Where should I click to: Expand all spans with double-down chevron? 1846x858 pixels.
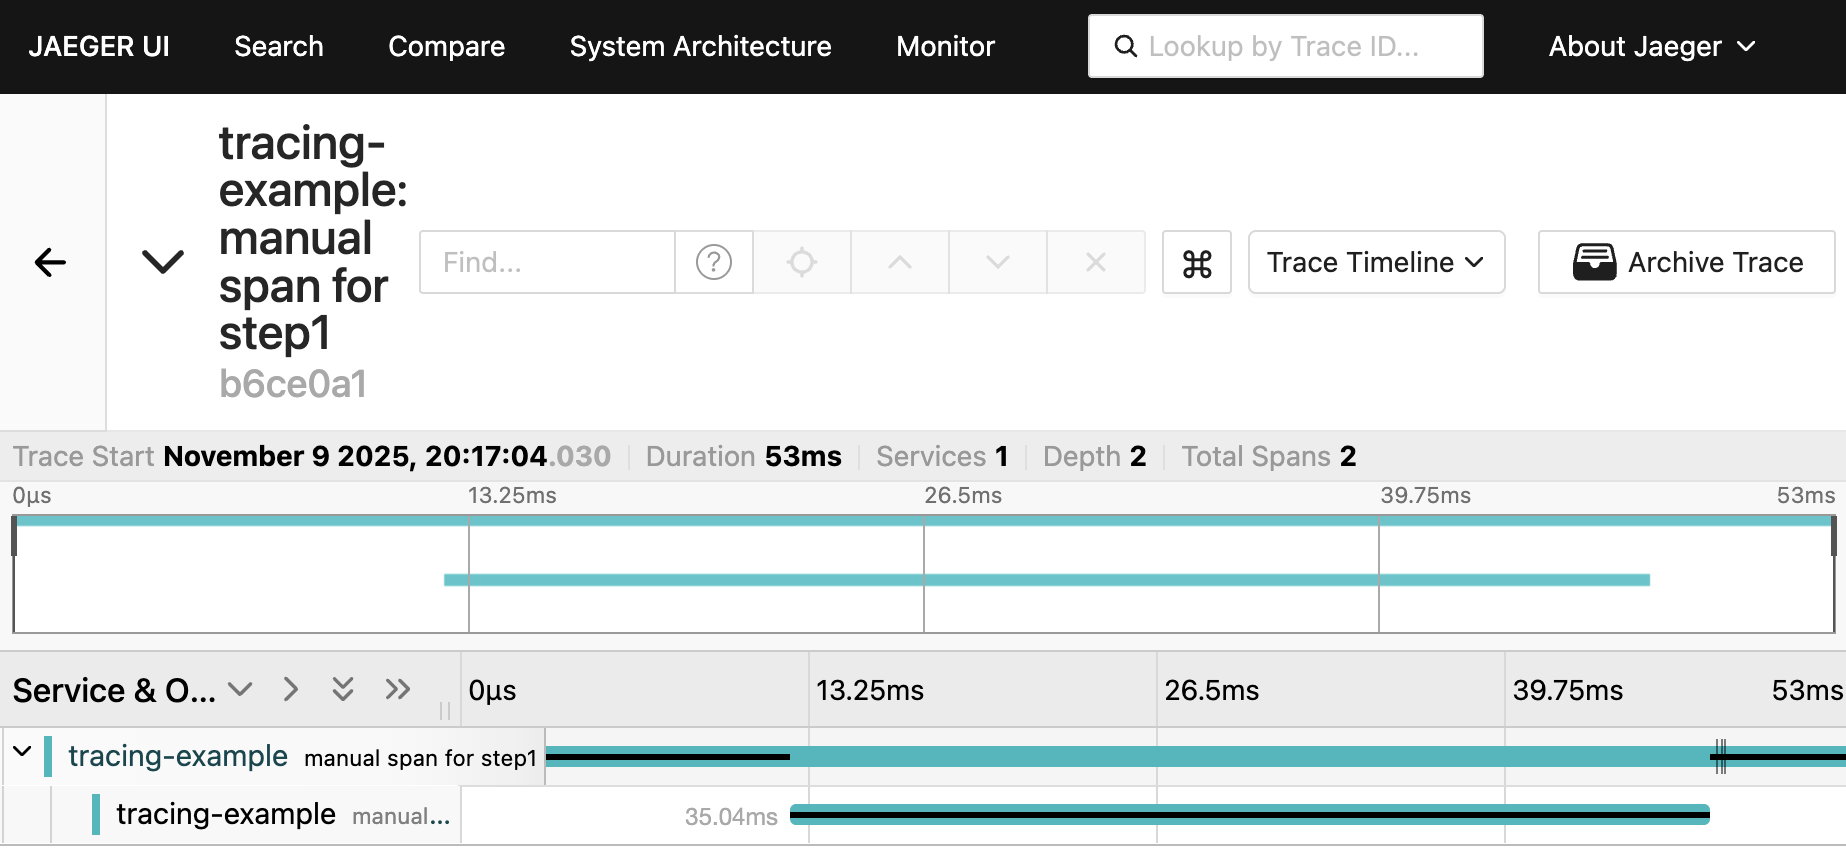click(x=343, y=689)
